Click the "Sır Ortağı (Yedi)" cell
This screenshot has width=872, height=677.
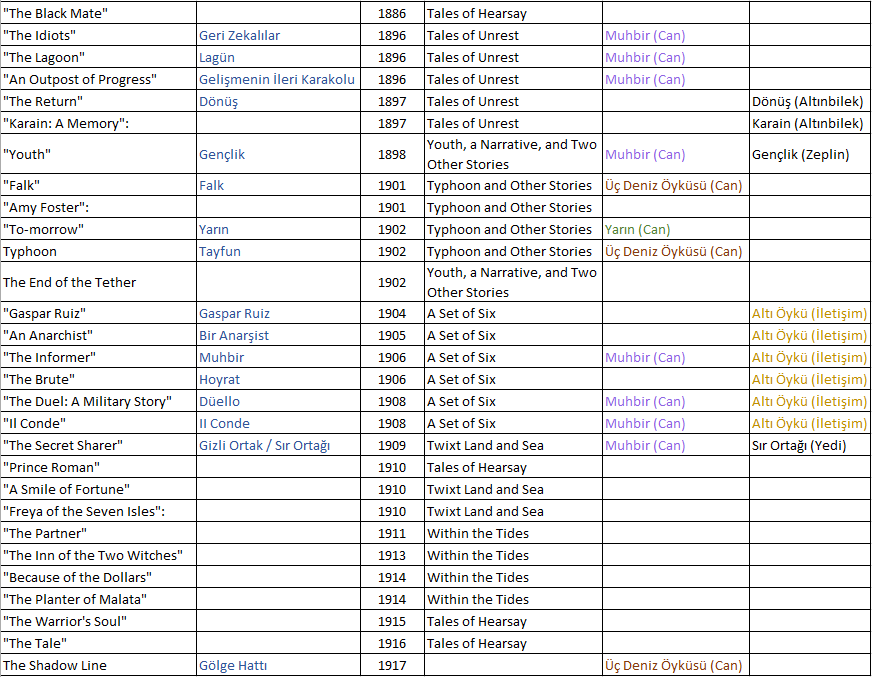[799, 445]
